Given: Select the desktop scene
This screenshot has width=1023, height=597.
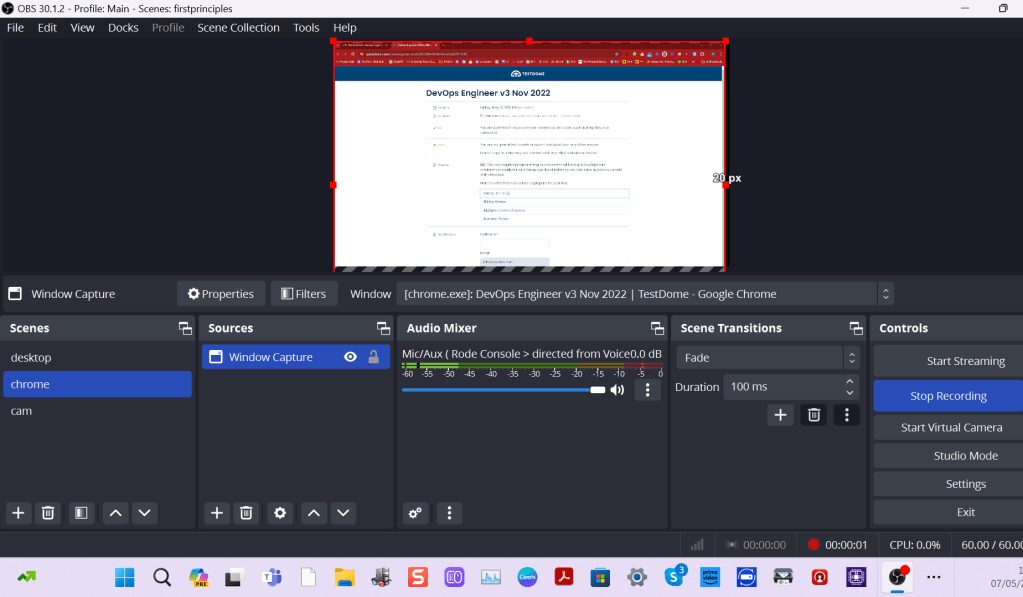Looking at the screenshot, I should [97, 358].
